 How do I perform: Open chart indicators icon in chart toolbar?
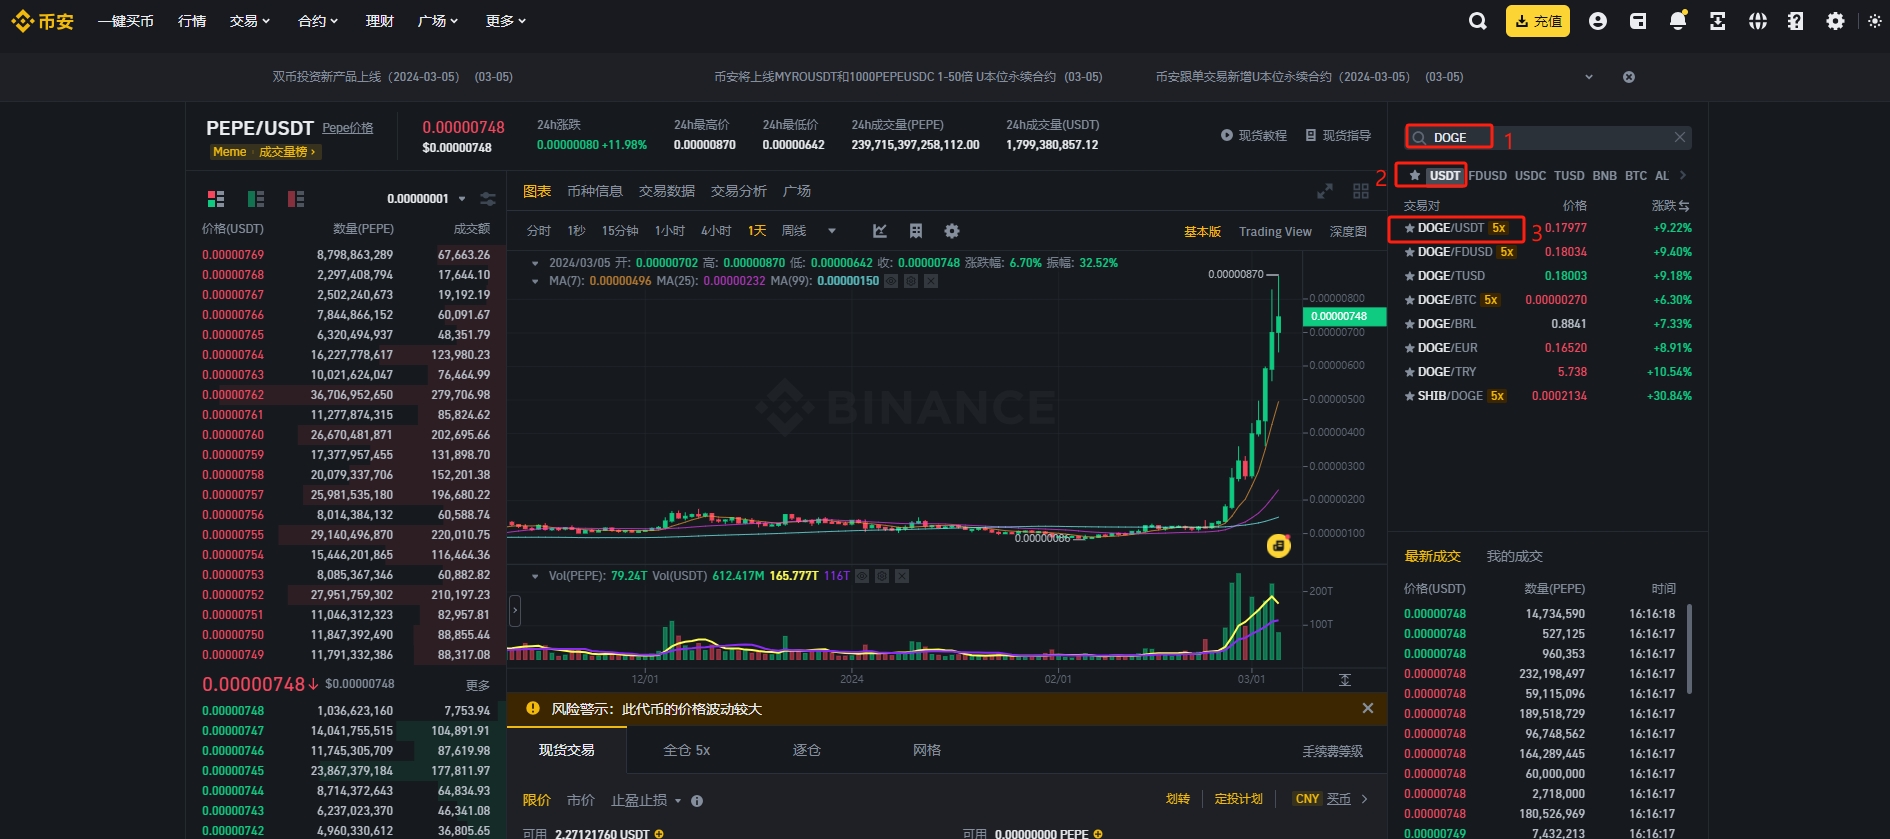click(x=880, y=231)
